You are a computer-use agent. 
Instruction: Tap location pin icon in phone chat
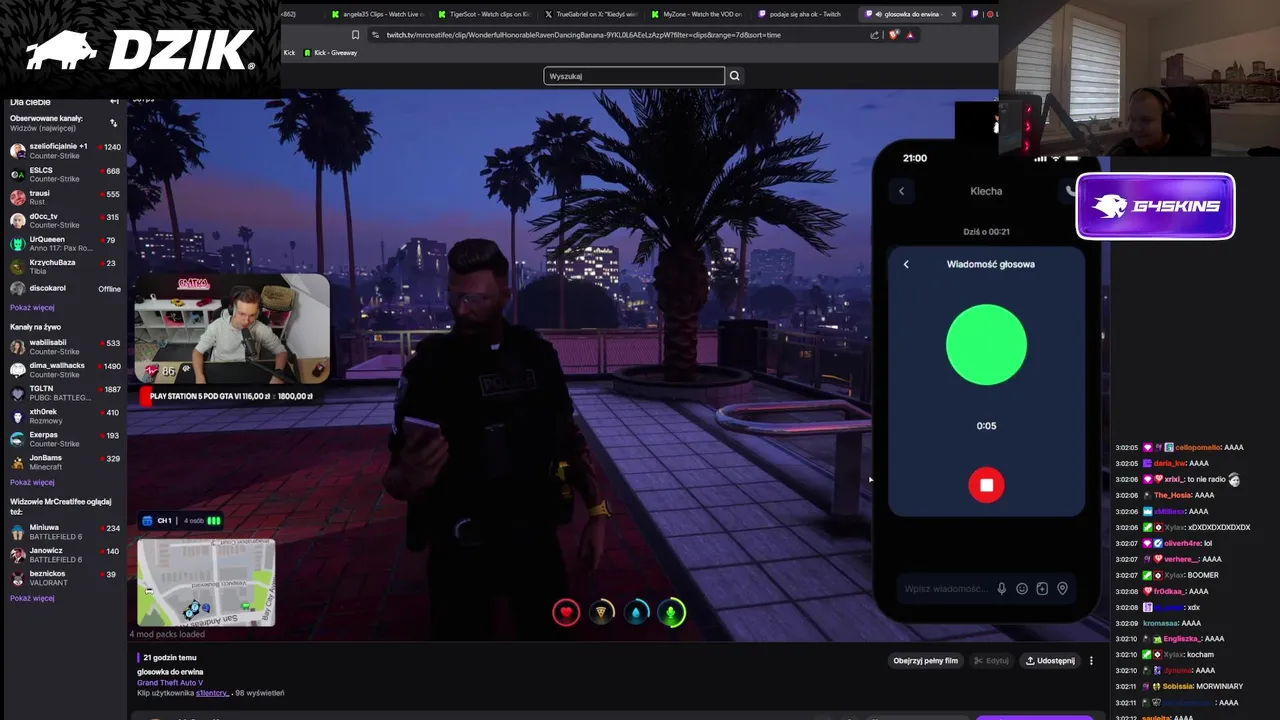point(1062,589)
